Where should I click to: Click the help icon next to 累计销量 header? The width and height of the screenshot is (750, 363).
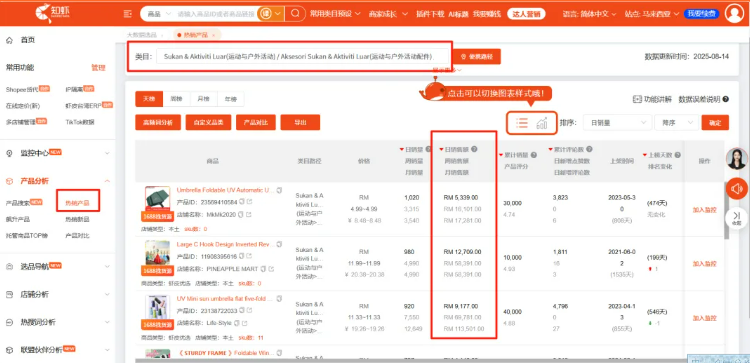click(x=533, y=155)
